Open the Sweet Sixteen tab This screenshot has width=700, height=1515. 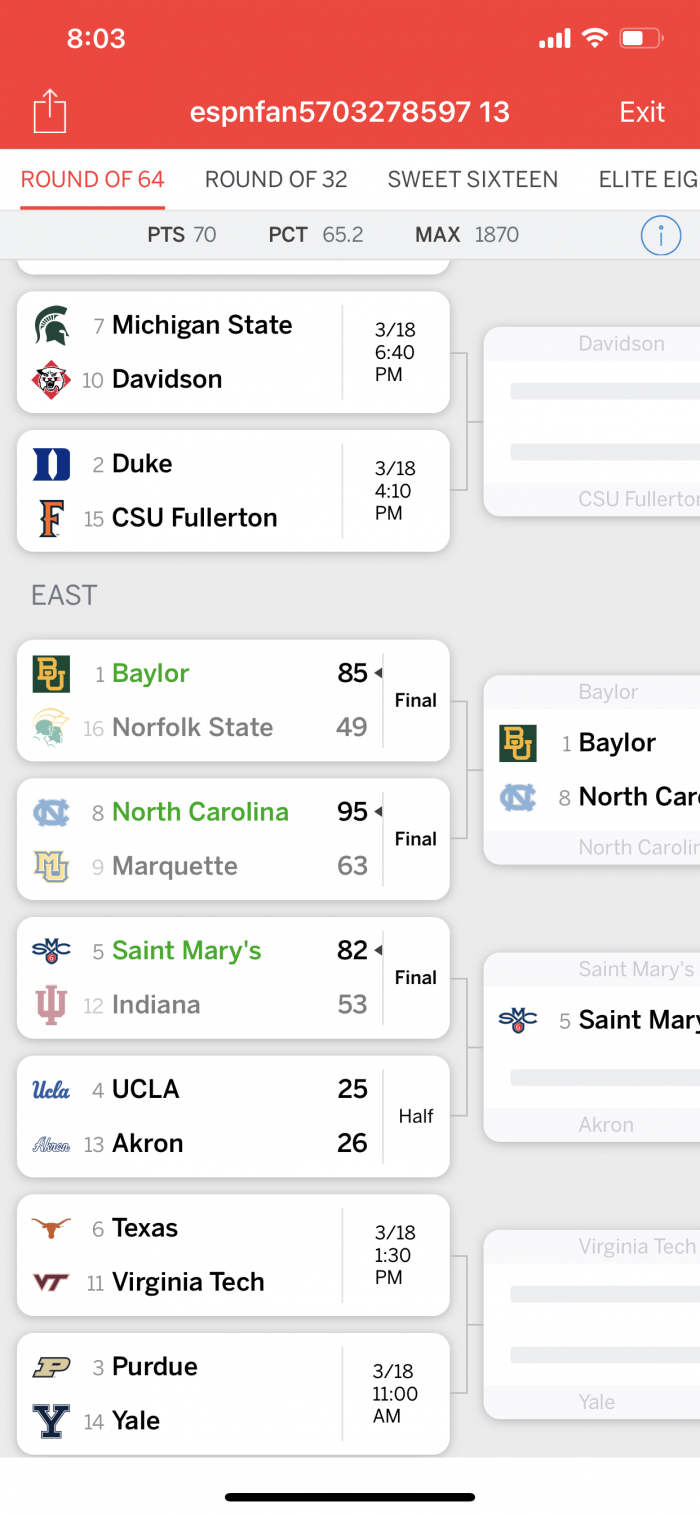473,180
